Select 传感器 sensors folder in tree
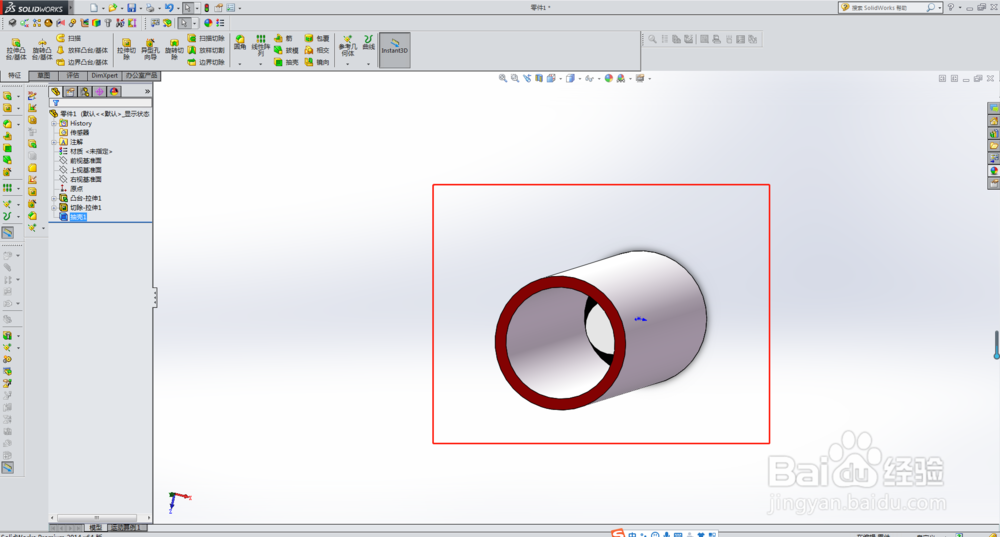 pos(75,133)
